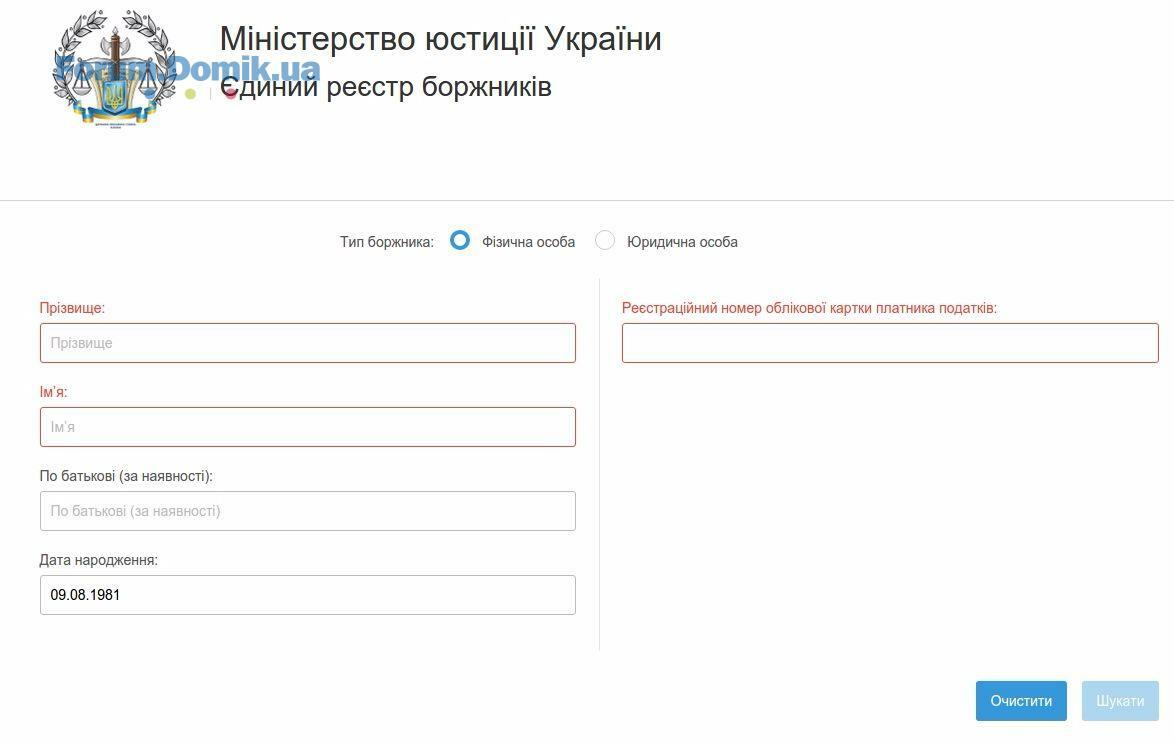Click the 'Реєстраційний номер облікової картки' label
The image size is (1174, 743).
[809, 308]
